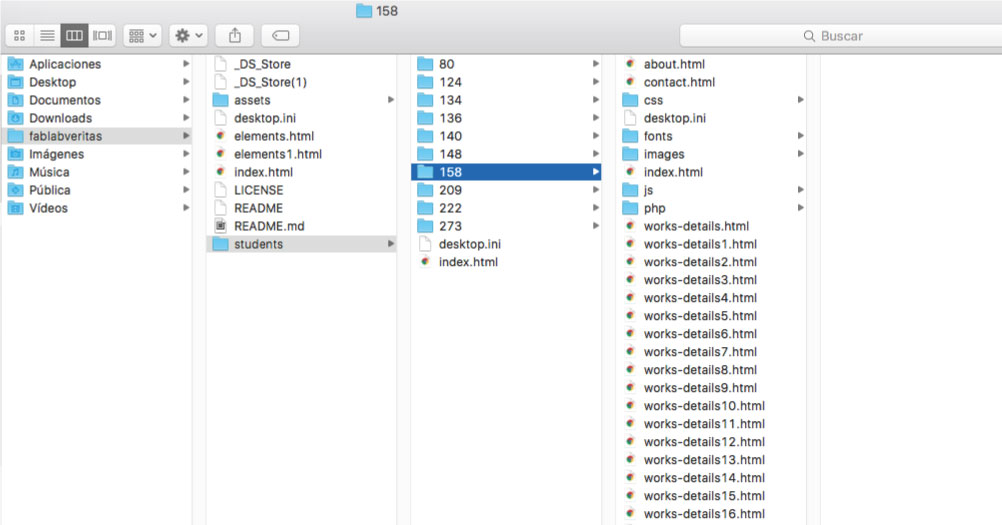
Task: Click the README.md file icon
Action: 220,226
